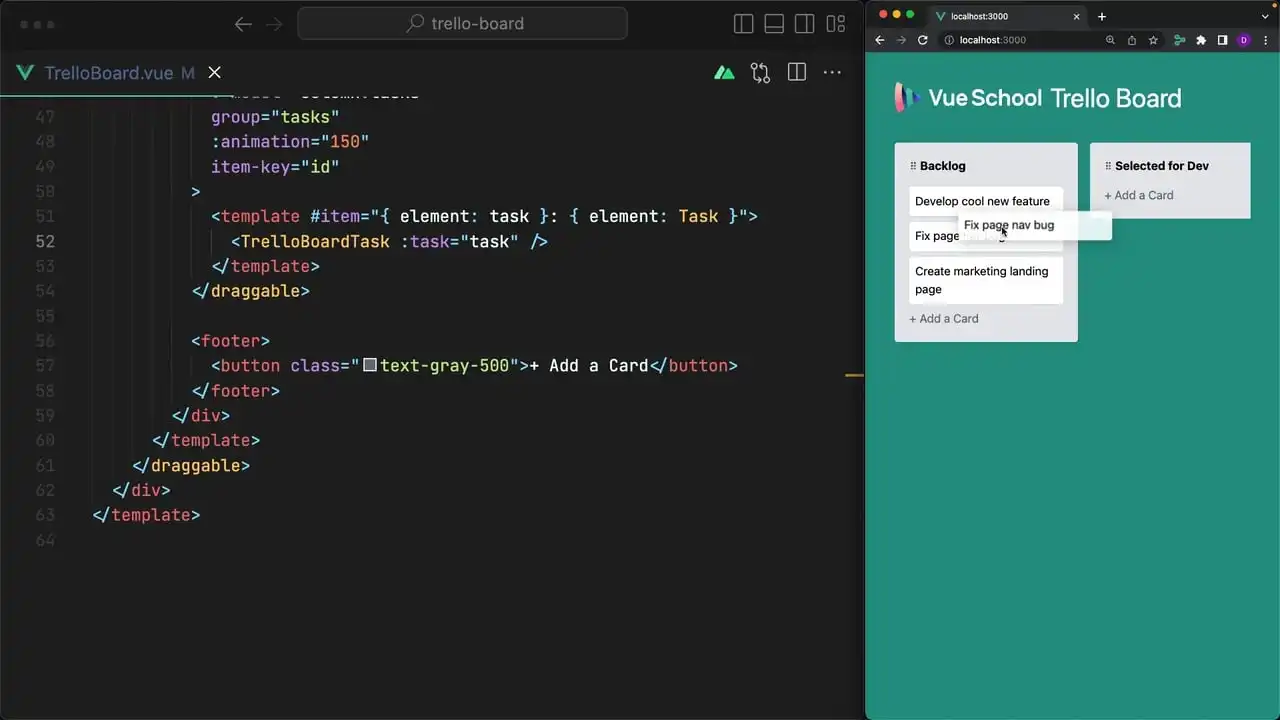The height and width of the screenshot is (720, 1280).
Task: Click the opening footer tag in code
Action: click(231, 340)
